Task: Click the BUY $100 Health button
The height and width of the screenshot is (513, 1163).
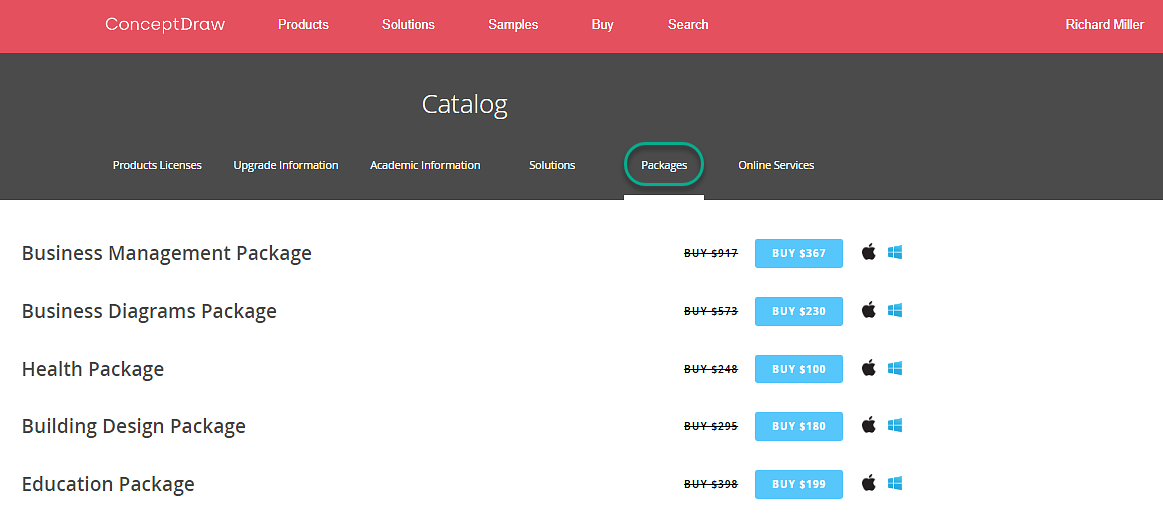Action: tap(798, 369)
